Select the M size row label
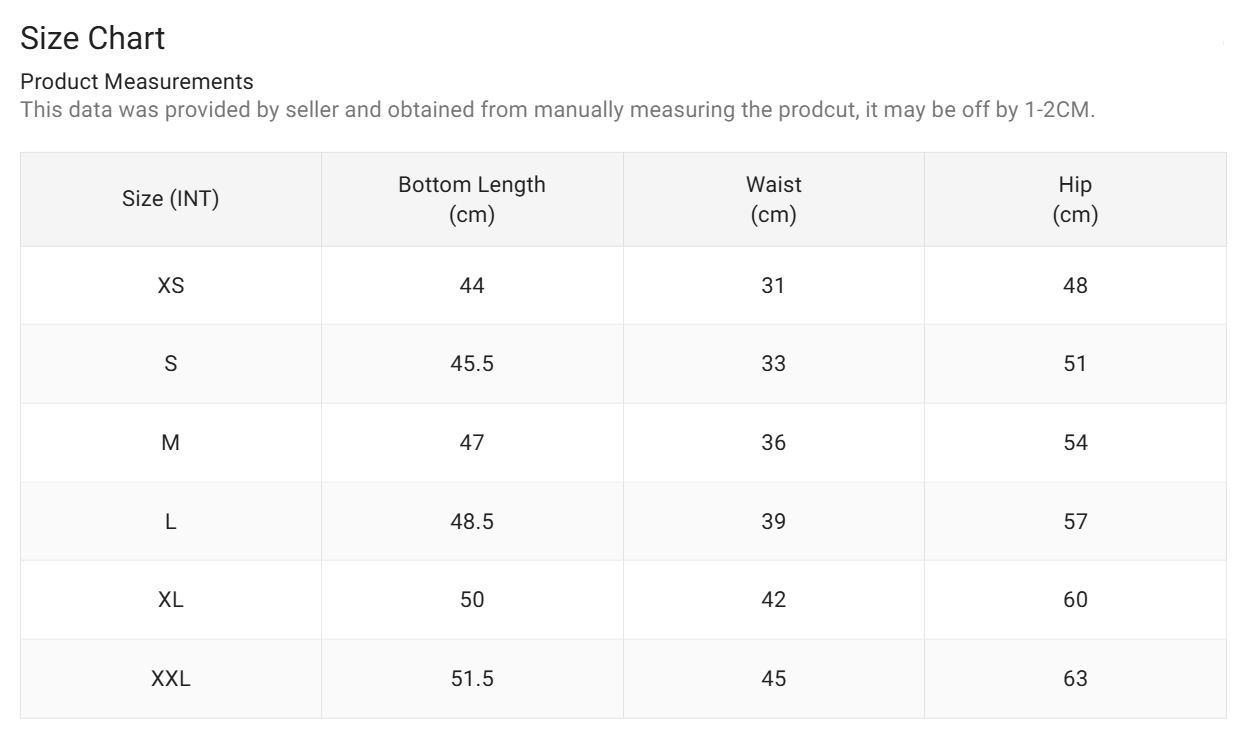This screenshot has height=748, width=1246. coord(171,443)
